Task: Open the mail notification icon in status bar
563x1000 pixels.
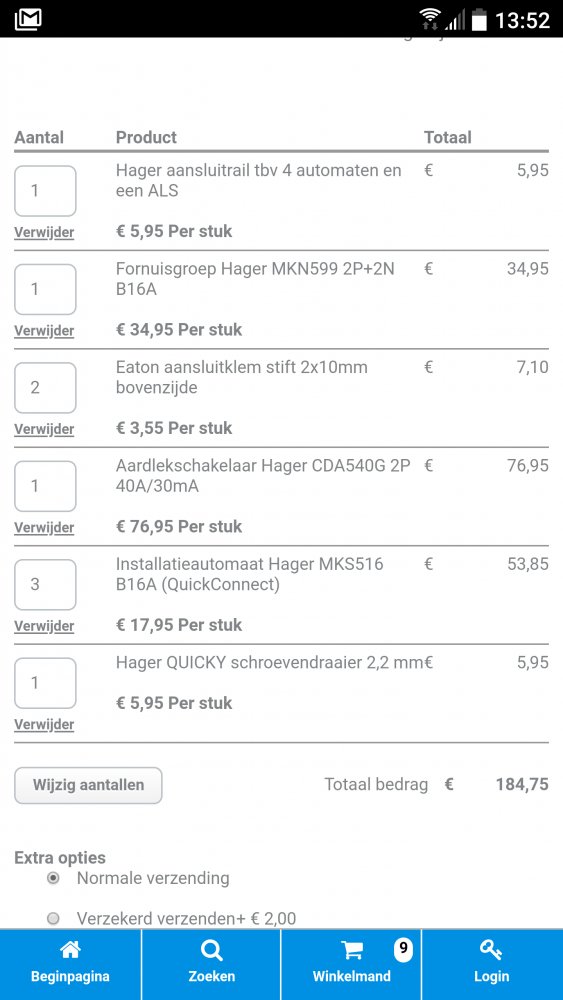Action: [x=27, y=18]
